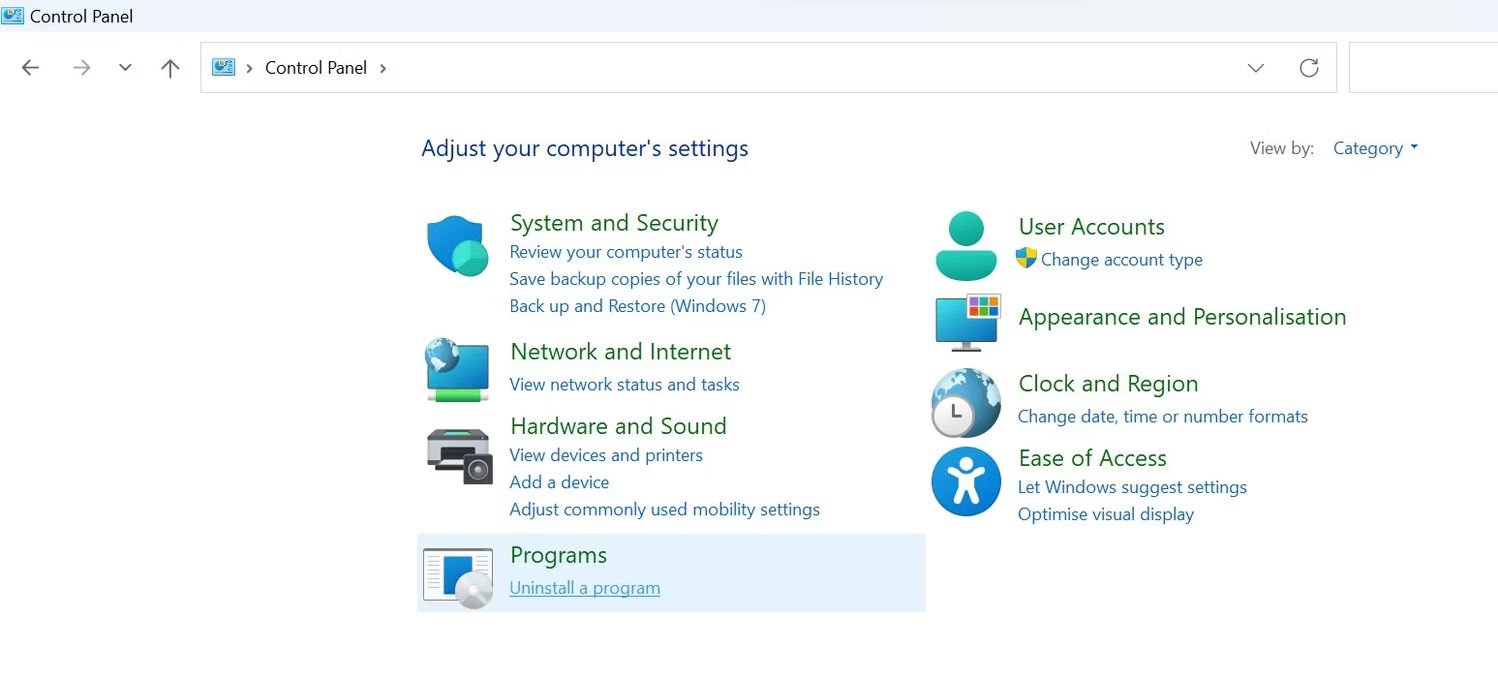Click the chevron after Control Panel breadcrumb
This screenshot has width=1498, height=686.
tap(382, 68)
